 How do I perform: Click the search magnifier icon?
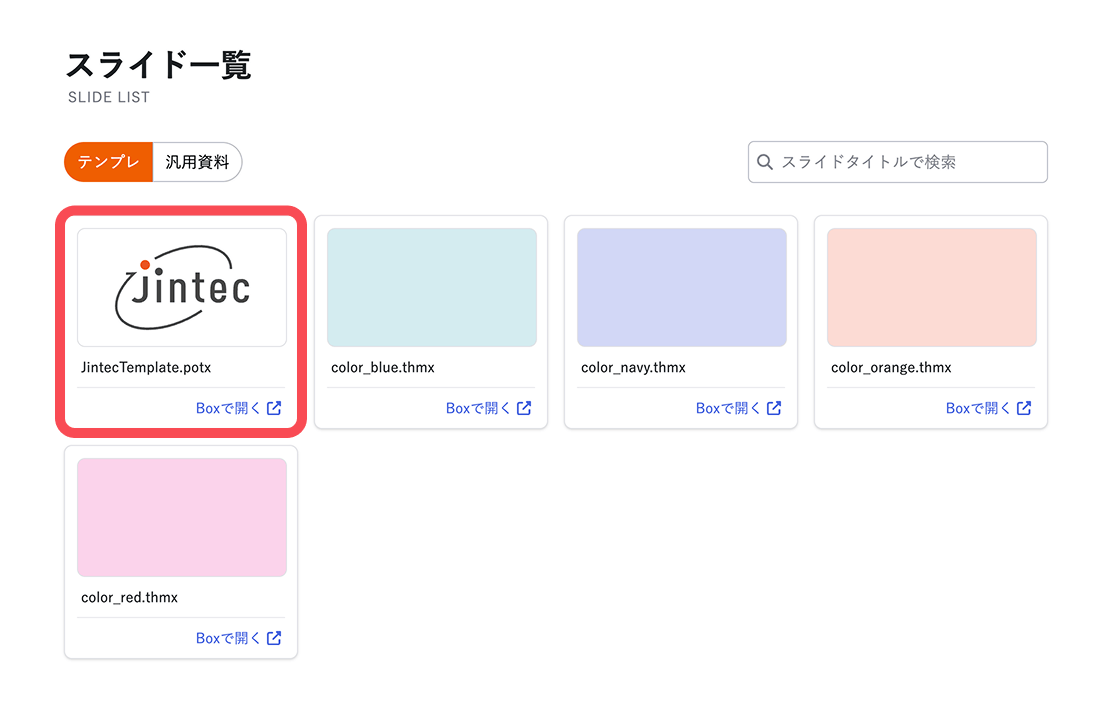tap(765, 162)
